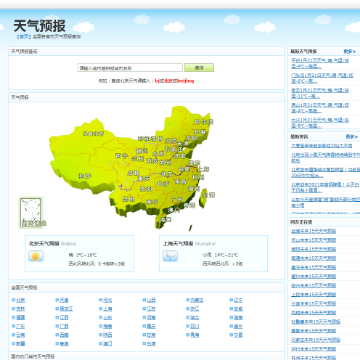Select 兰州 on the China map
This screenshot has height=360, width=360.
(x=138, y=159)
